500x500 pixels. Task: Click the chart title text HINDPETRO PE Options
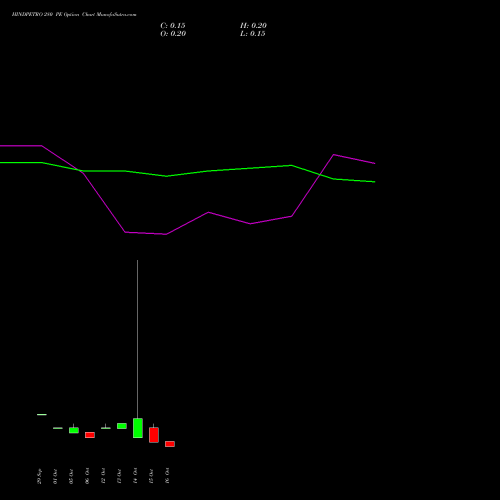74,15
